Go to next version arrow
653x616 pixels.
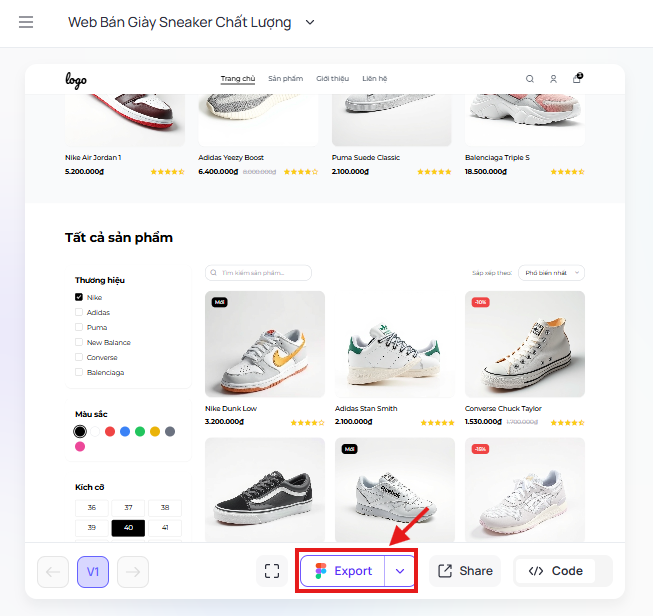pos(133,572)
